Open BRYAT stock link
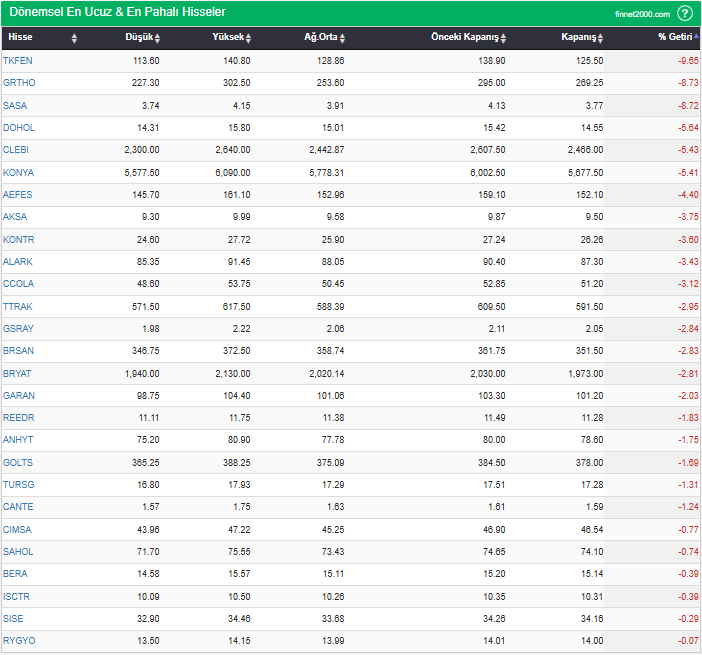This screenshot has width=702, height=655. [x=17, y=373]
